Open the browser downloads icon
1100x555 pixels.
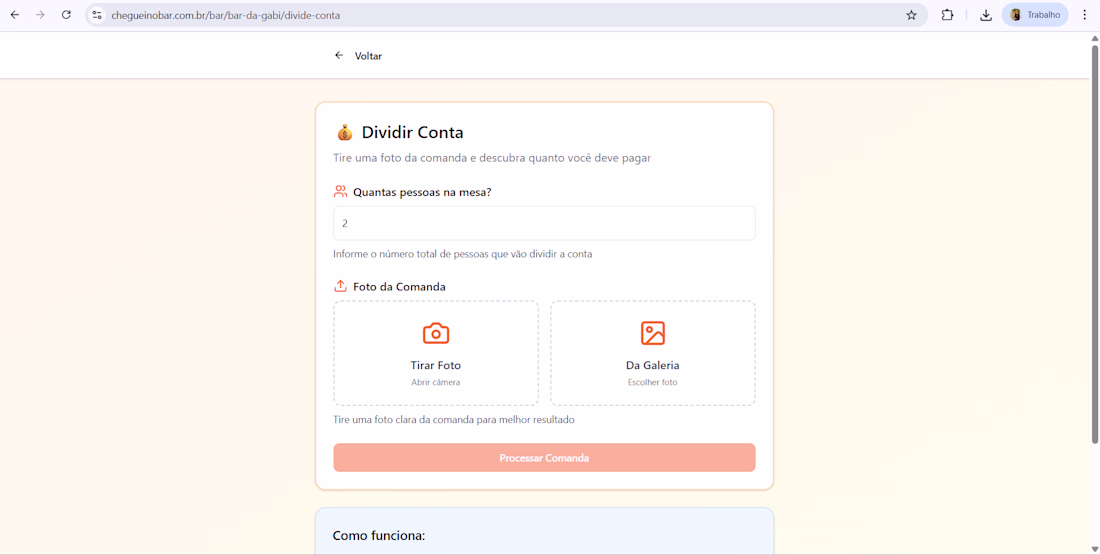pyautogui.click(x=986, y=15)
